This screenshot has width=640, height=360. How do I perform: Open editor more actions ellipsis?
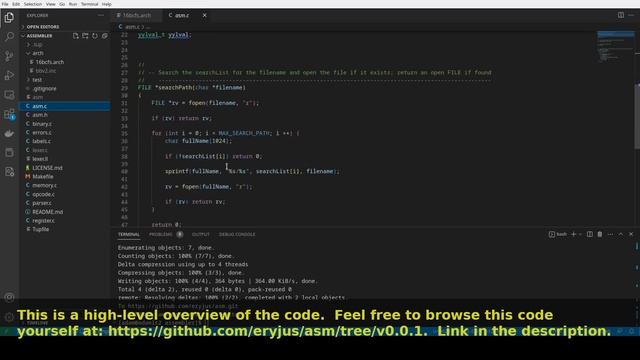[631, 15]
